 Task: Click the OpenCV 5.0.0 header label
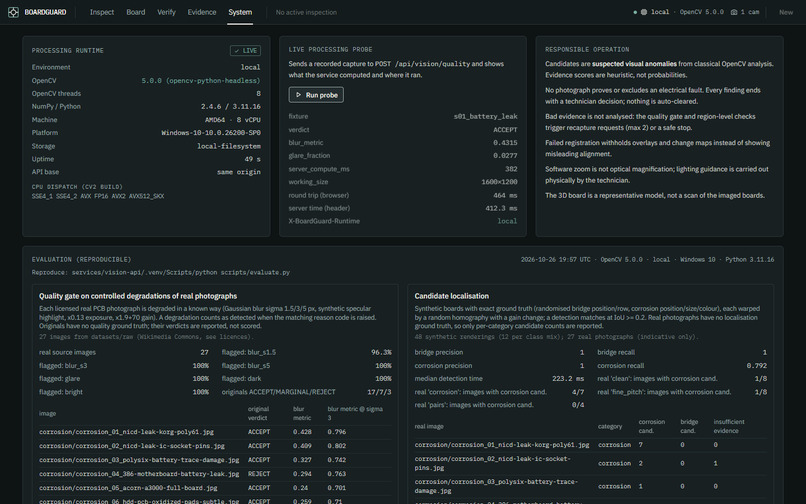(x=702, y=12)
